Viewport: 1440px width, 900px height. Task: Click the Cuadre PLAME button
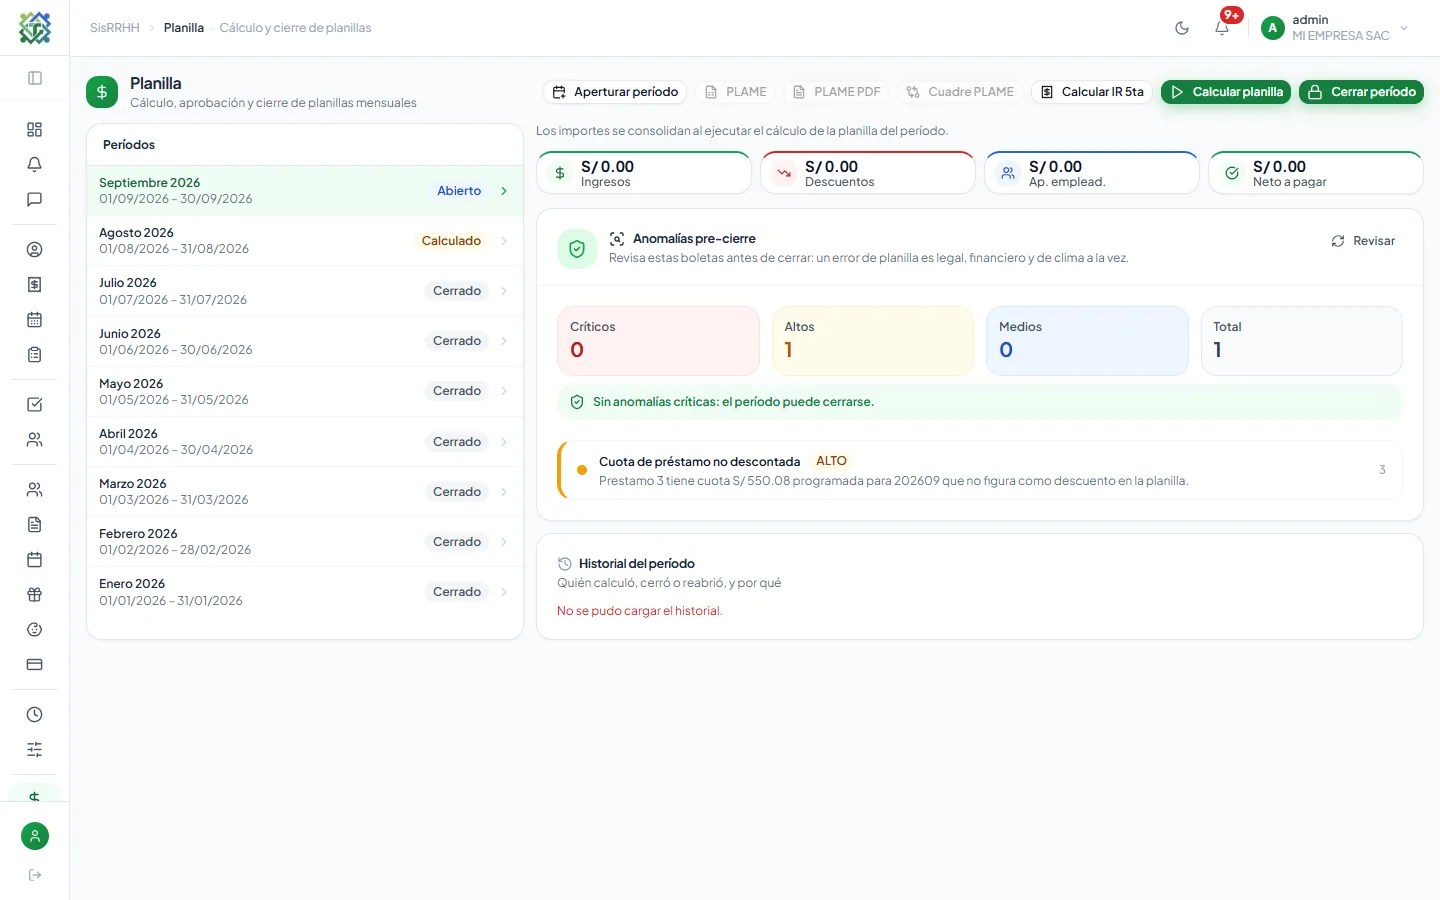960,92
